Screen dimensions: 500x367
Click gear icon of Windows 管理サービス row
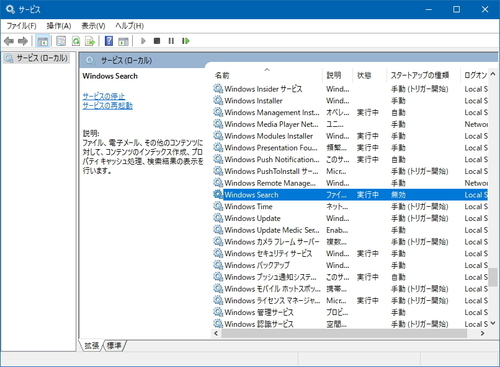pos(218,312)
